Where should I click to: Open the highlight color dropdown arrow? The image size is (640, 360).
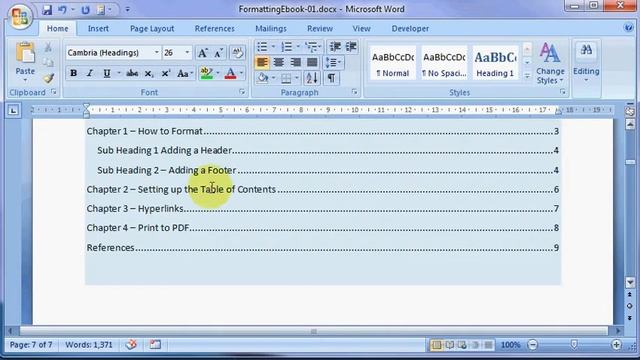click(218, 73)
